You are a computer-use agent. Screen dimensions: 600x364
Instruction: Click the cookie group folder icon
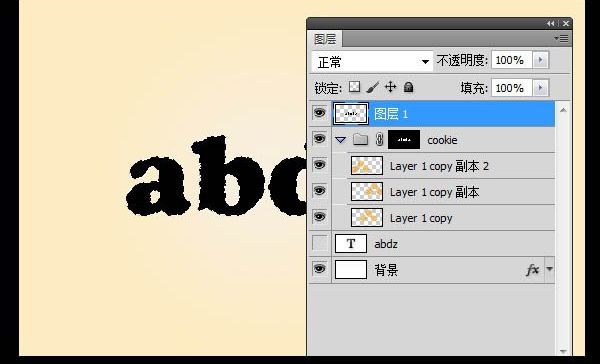pos(360,140)
